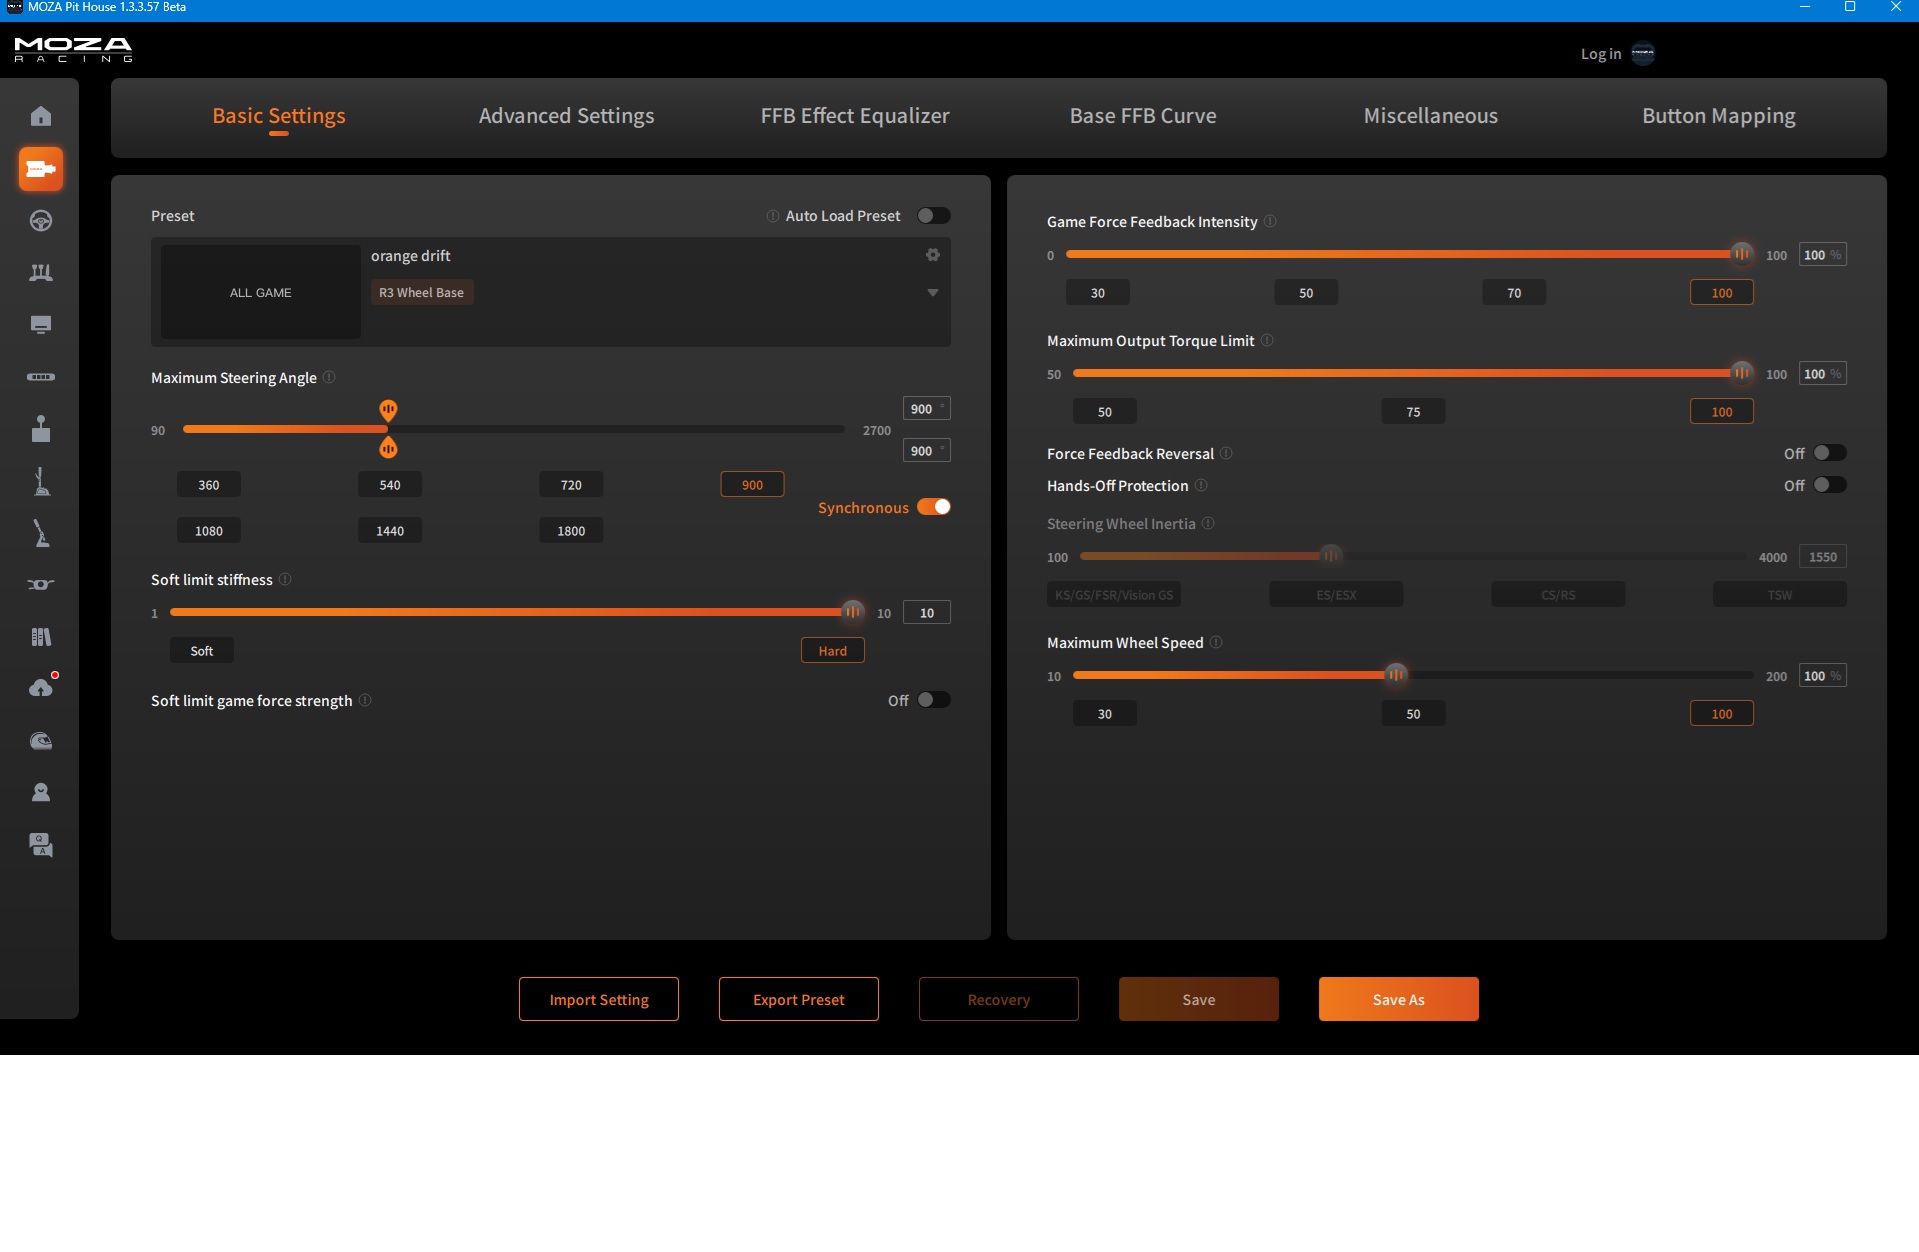Click the upper steering angle value field
This screenshot has height=1252, width=1919.
coord(927,409)
